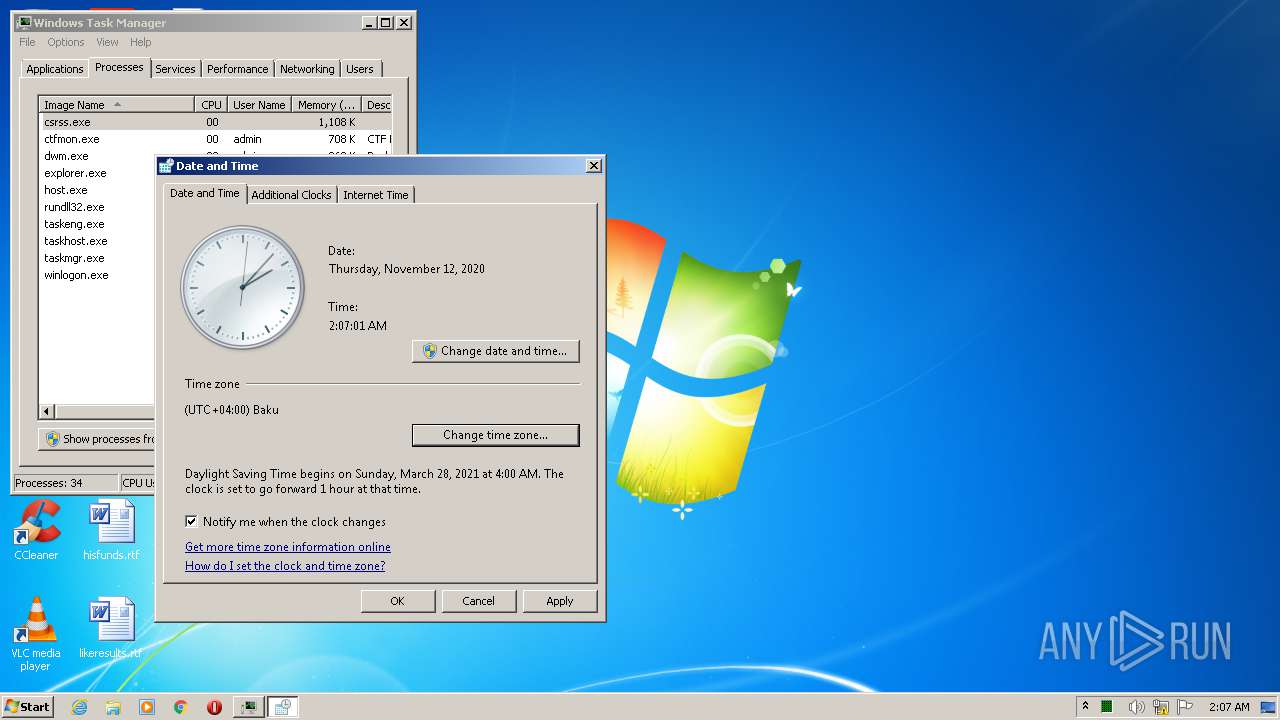1280x720 pixels.
Task: Select ctfmon.exe process row
Action: pos(215,139)
